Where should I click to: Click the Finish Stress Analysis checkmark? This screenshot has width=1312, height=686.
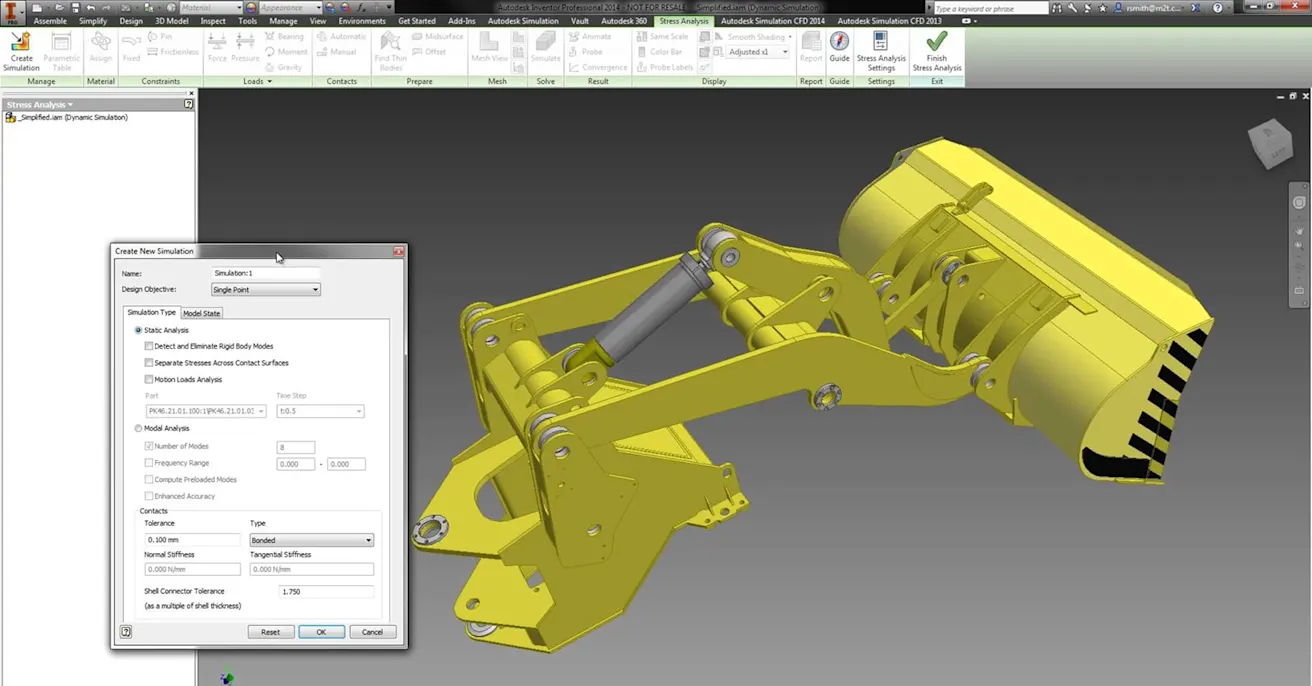(936, 43)
